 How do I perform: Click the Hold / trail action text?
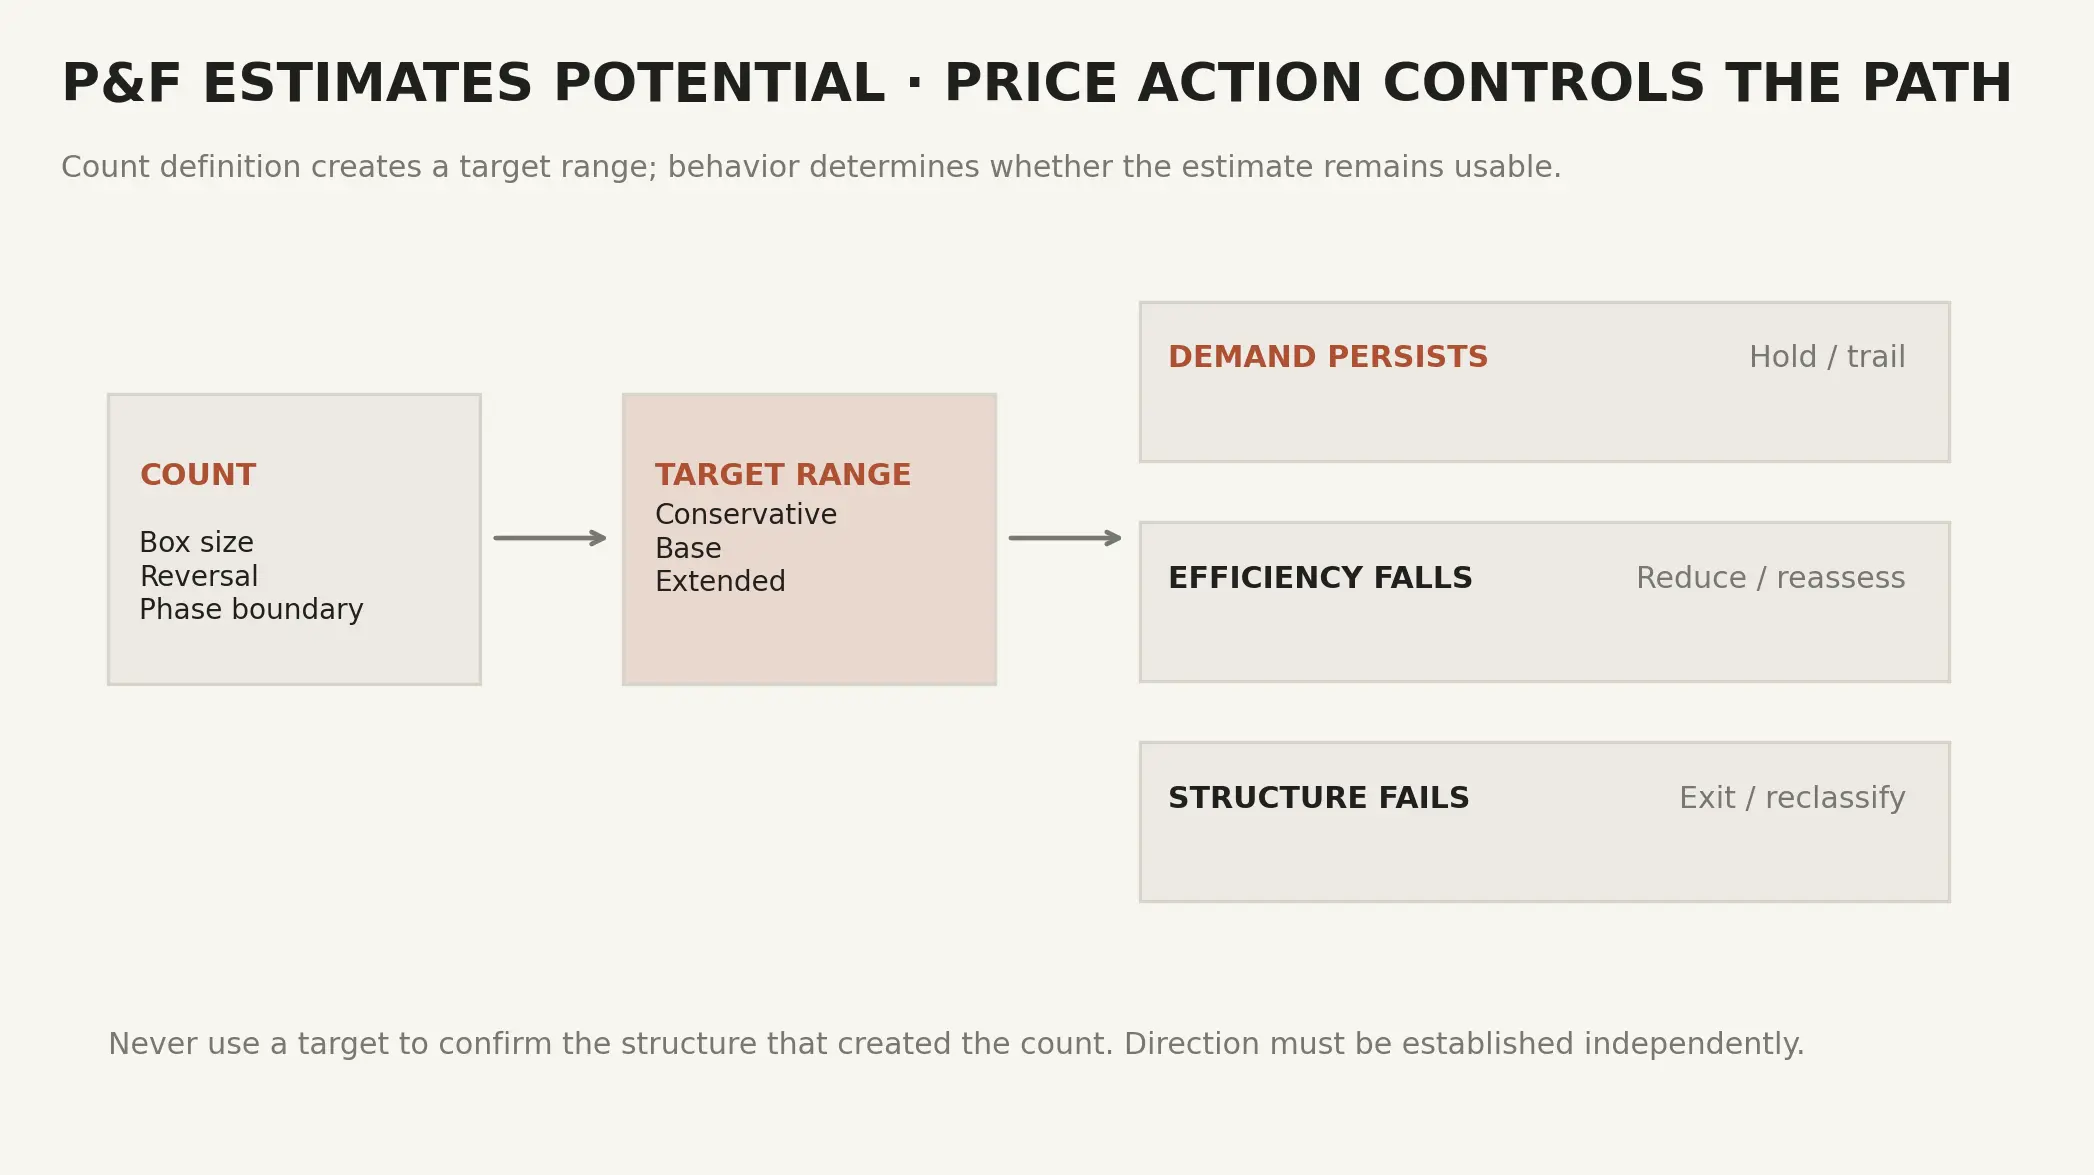pyautogui.click(x=1827, y=357)
